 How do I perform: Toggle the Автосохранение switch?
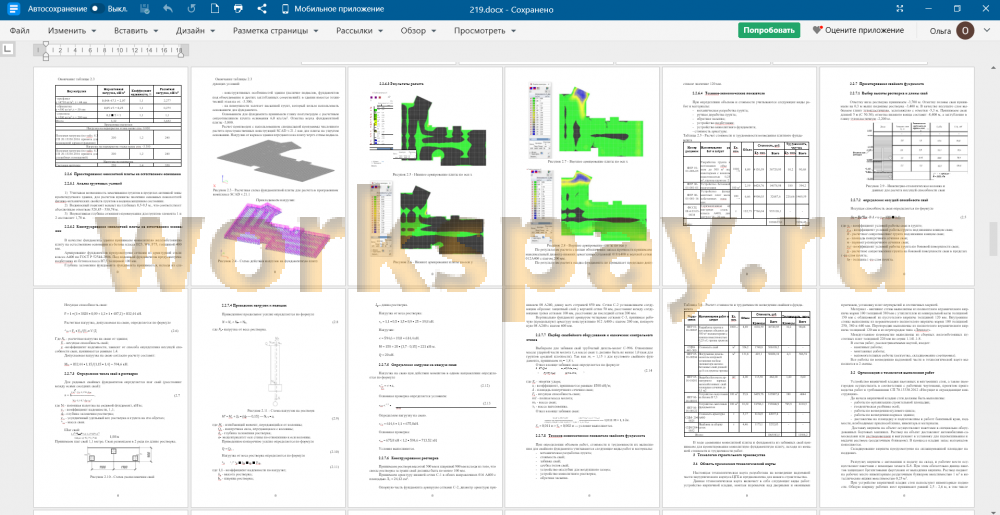tap(98, 9)
